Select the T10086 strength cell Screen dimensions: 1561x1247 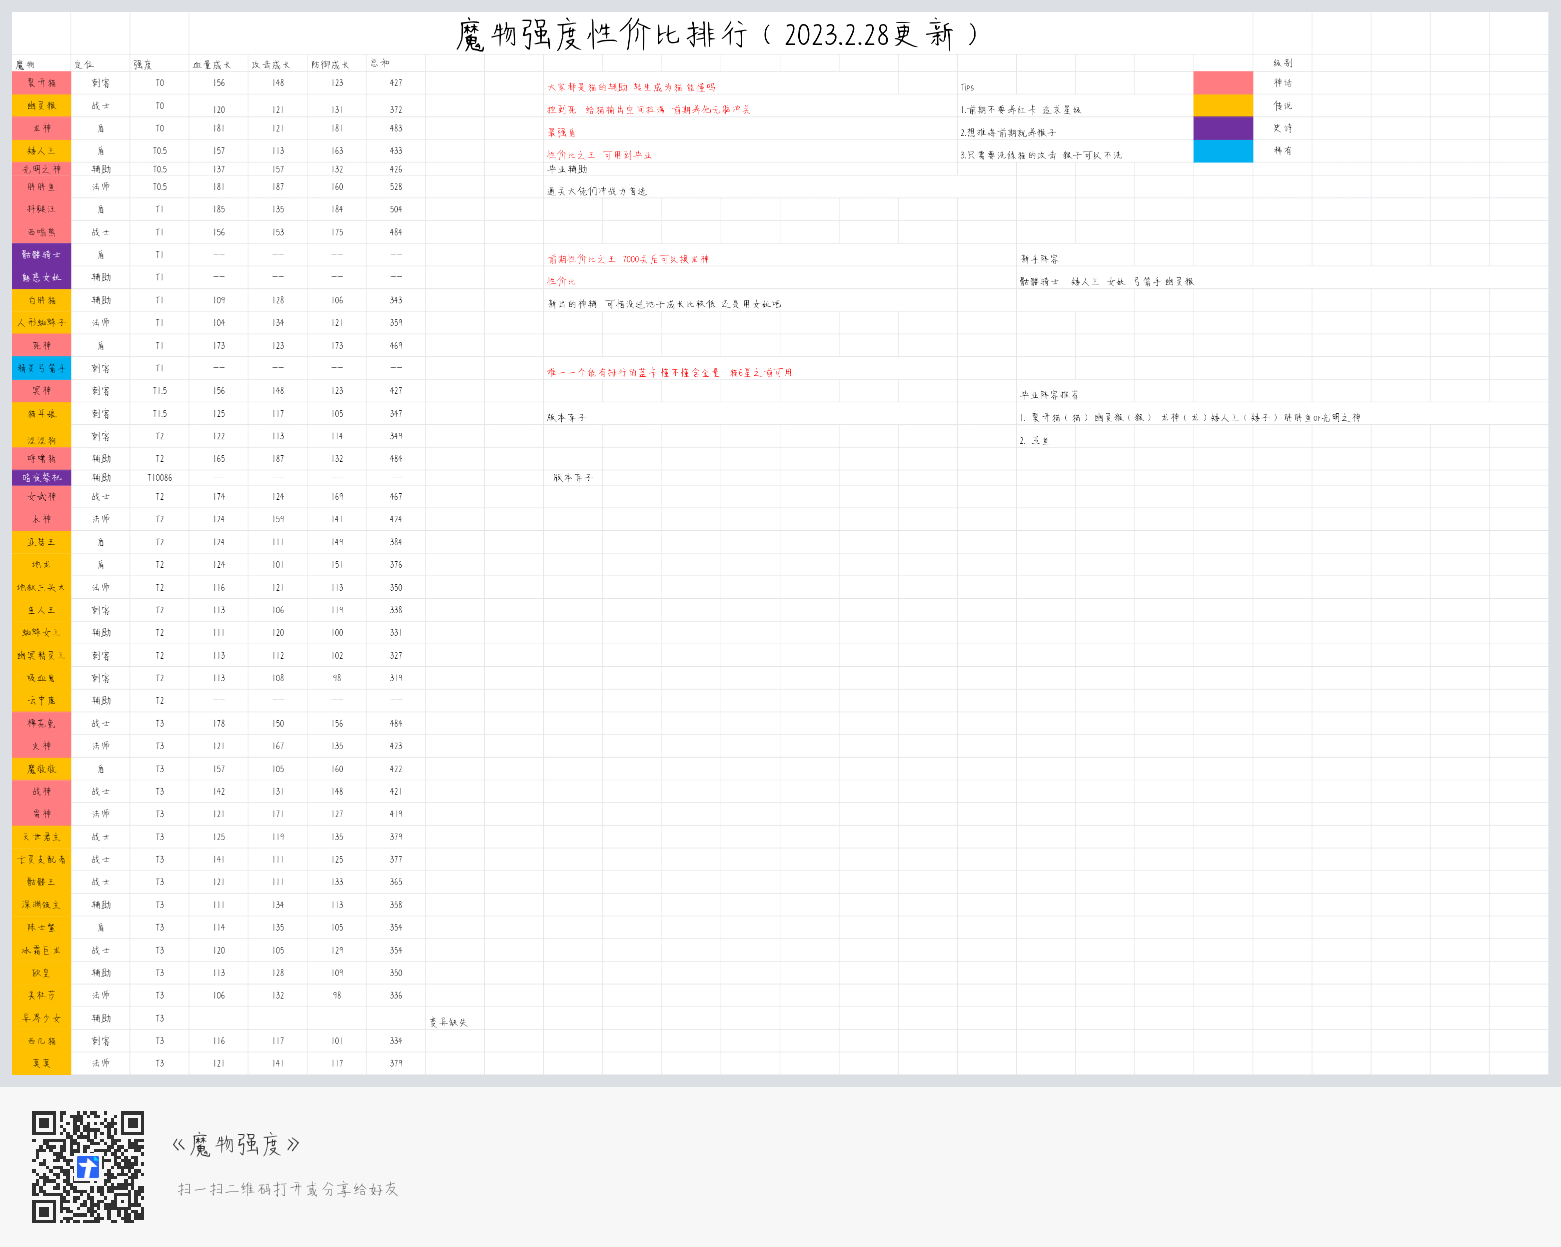click(159, 478)
